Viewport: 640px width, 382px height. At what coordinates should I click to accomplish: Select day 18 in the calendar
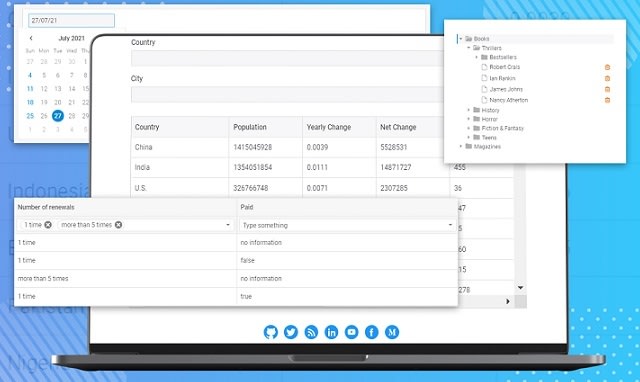(30, 102)
